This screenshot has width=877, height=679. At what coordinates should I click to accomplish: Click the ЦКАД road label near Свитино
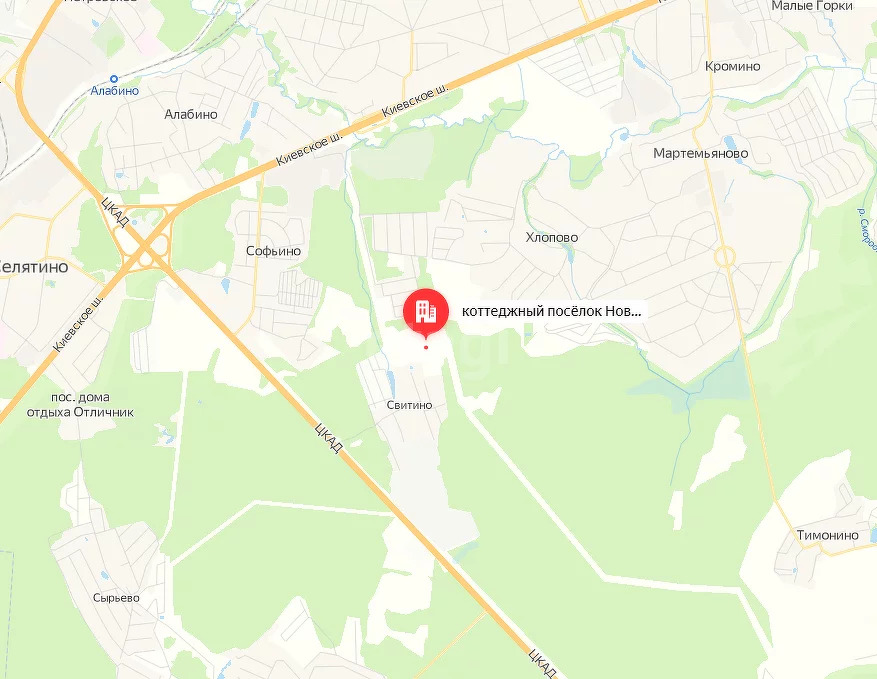[x=328, y=437]
